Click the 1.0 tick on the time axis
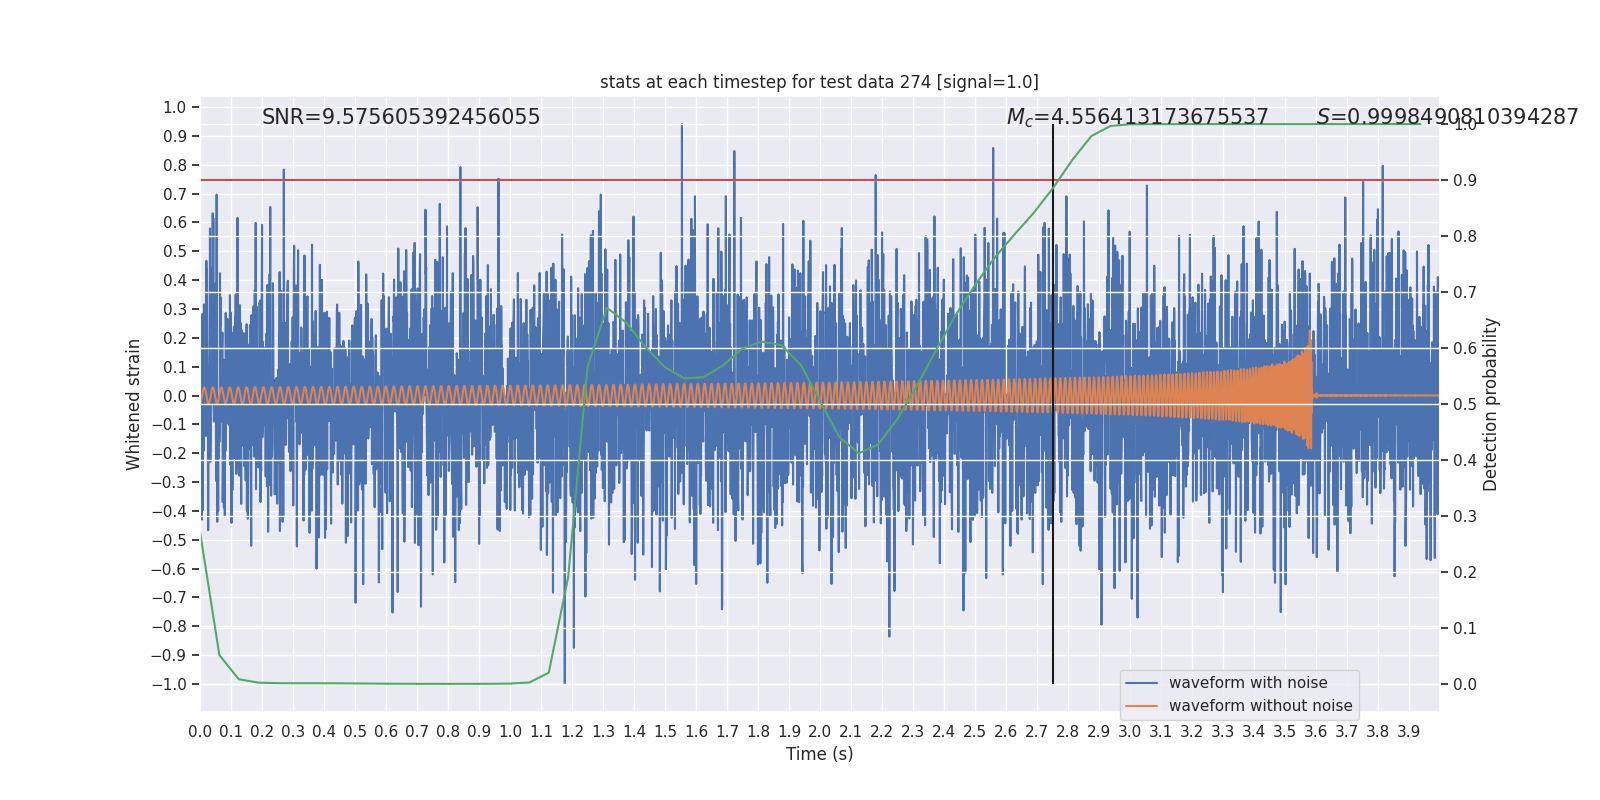Viewport: 1600px width, 800px height. [510, 732]
